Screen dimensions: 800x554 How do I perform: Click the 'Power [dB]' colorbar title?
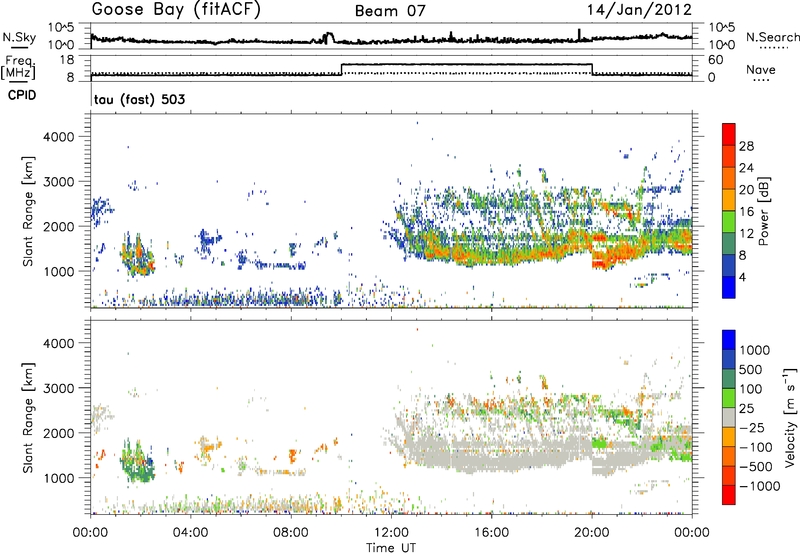tap(763, 211)
